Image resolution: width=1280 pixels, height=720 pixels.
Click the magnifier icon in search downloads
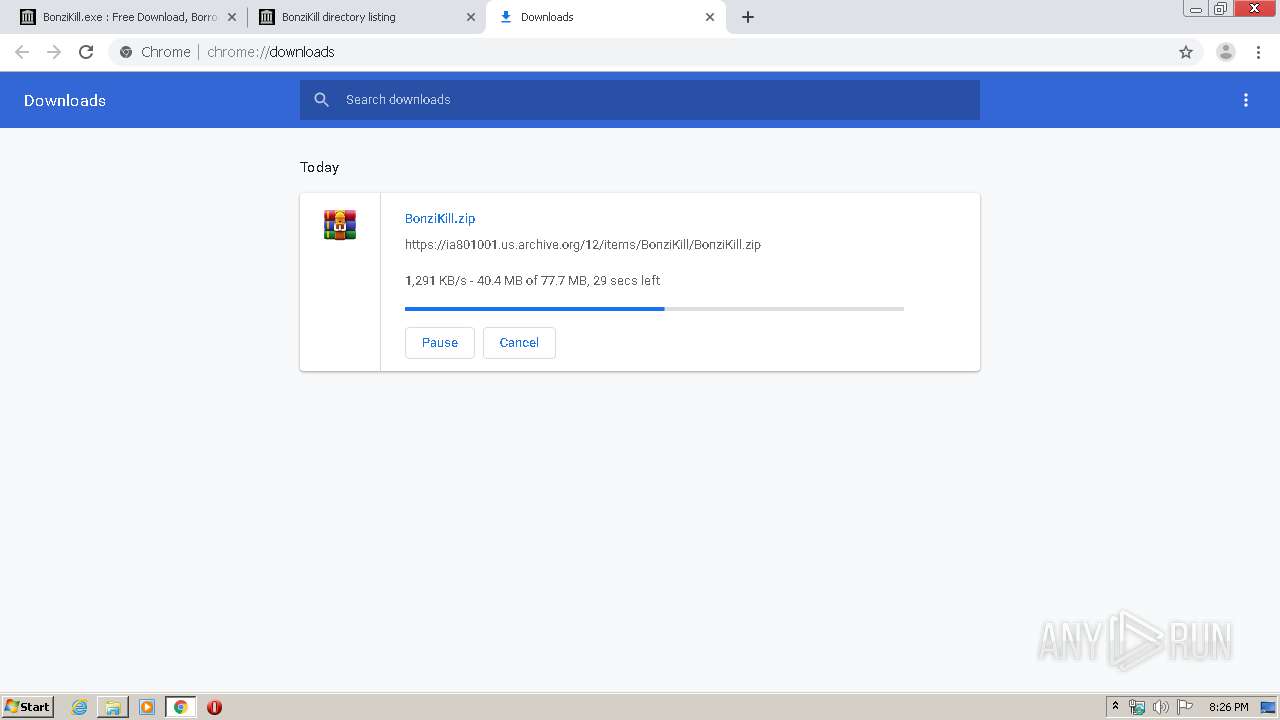coord(321,100)
